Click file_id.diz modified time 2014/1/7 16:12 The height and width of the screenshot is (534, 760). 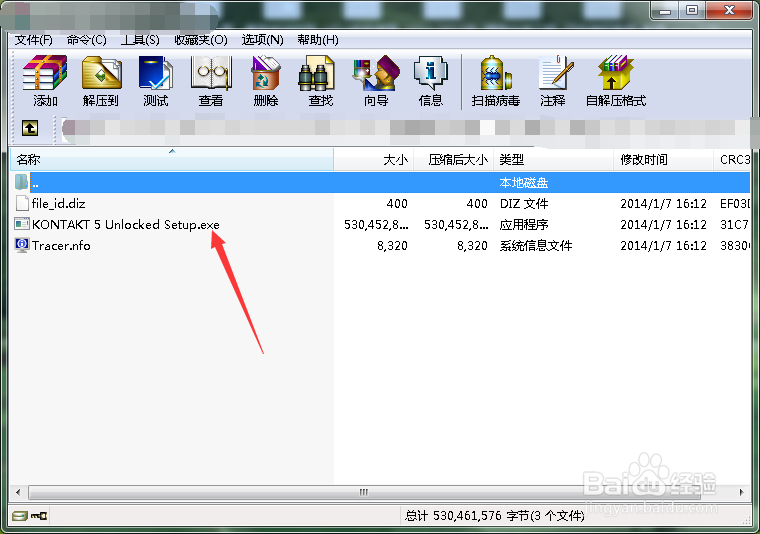[x=663, y=204]
